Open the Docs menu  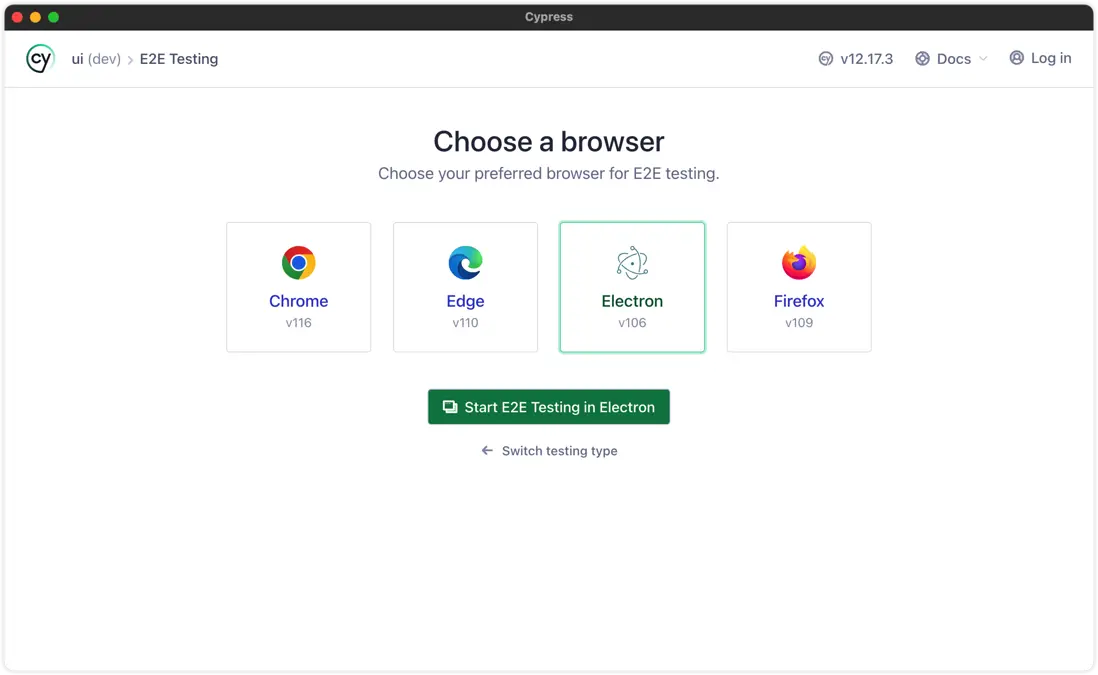(x=951, y=59)
